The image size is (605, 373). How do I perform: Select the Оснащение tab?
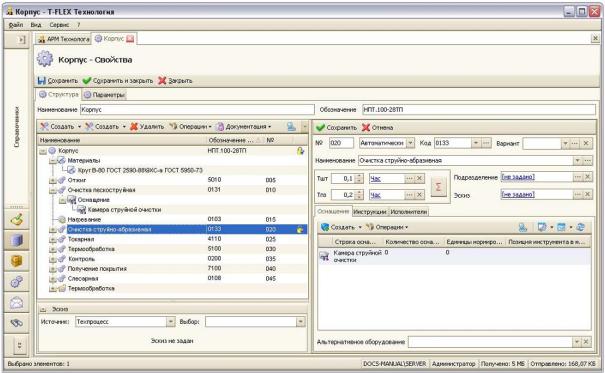click(x=333, y=211)
